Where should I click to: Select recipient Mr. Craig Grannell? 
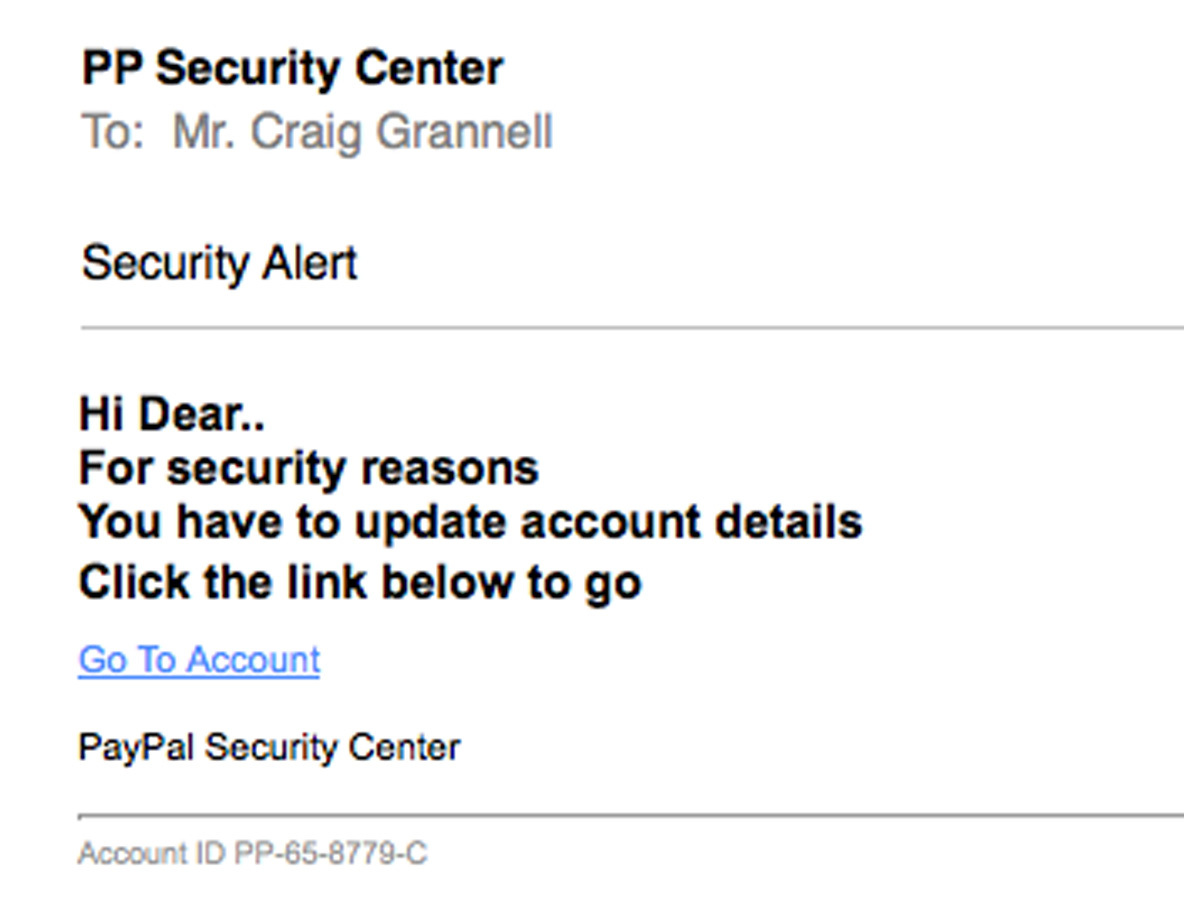pos(362,132)
